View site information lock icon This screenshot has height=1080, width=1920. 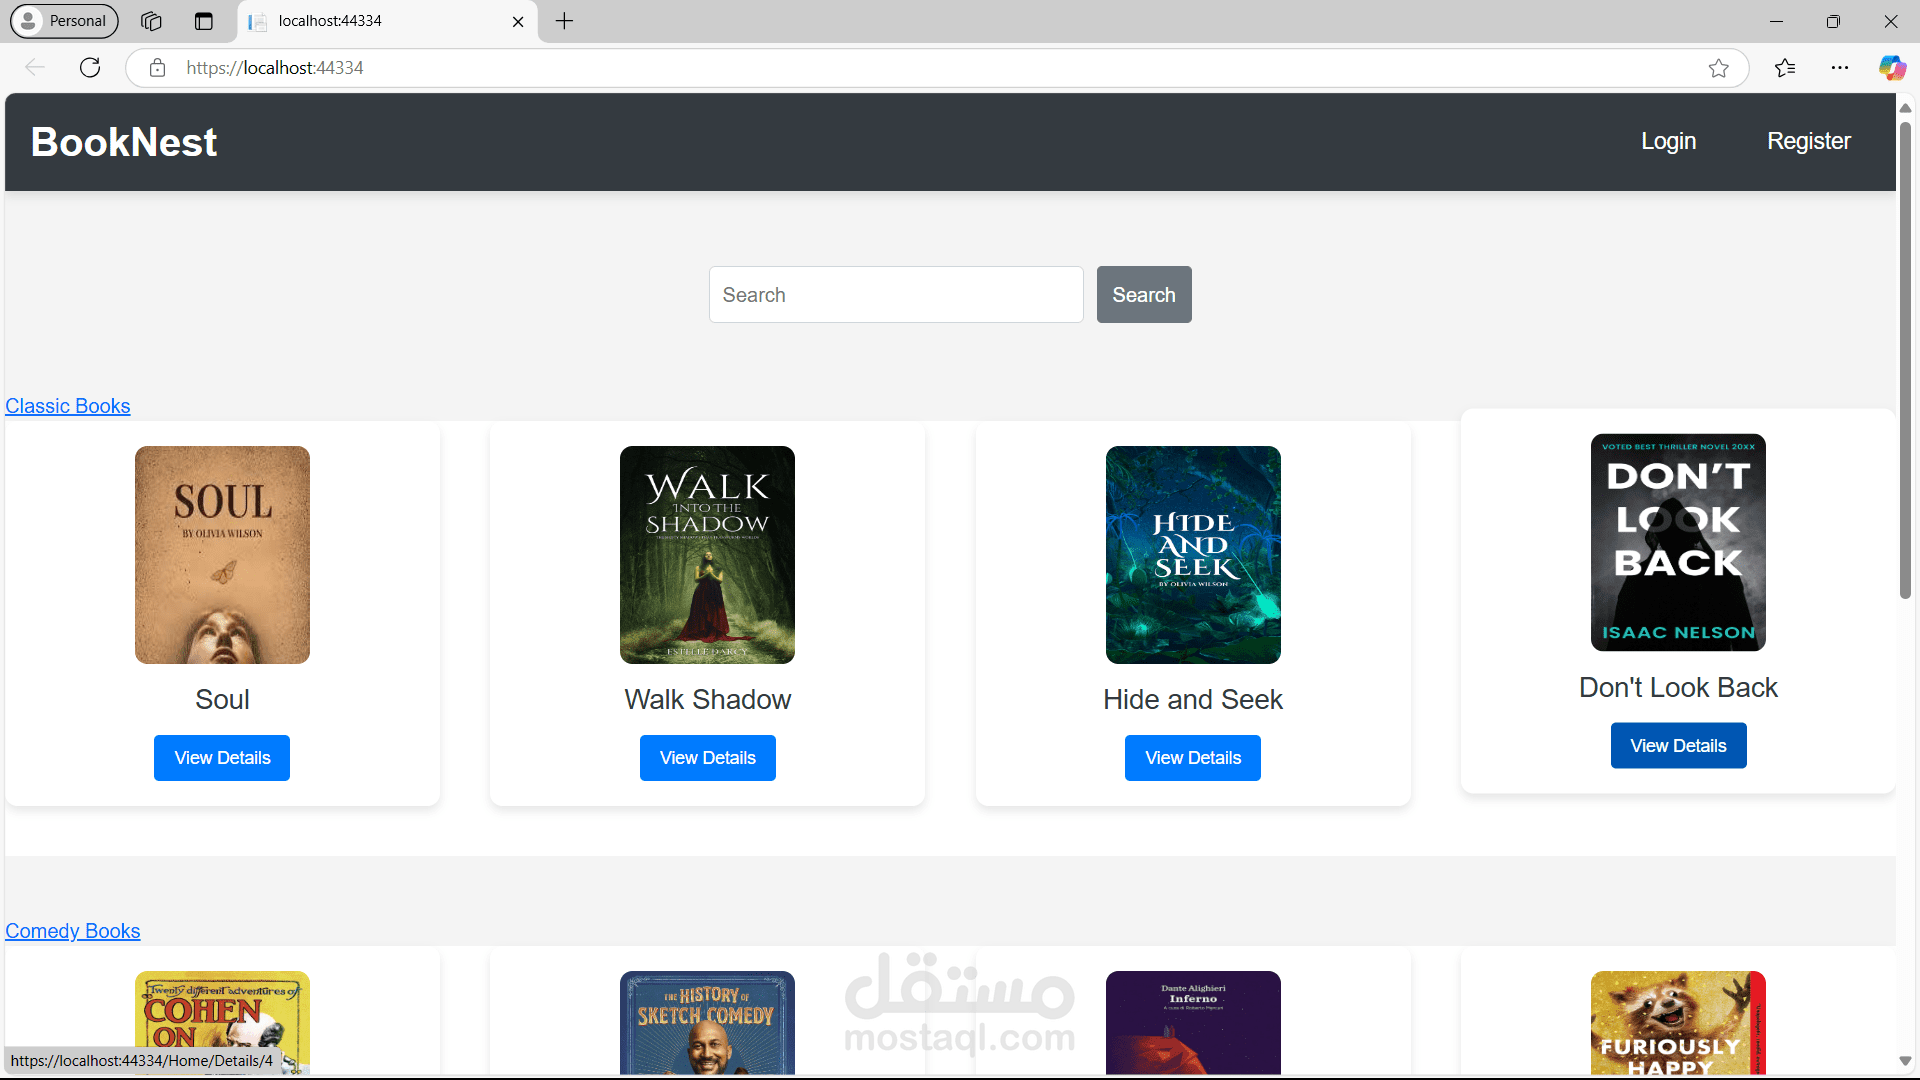tap(157, 68)
